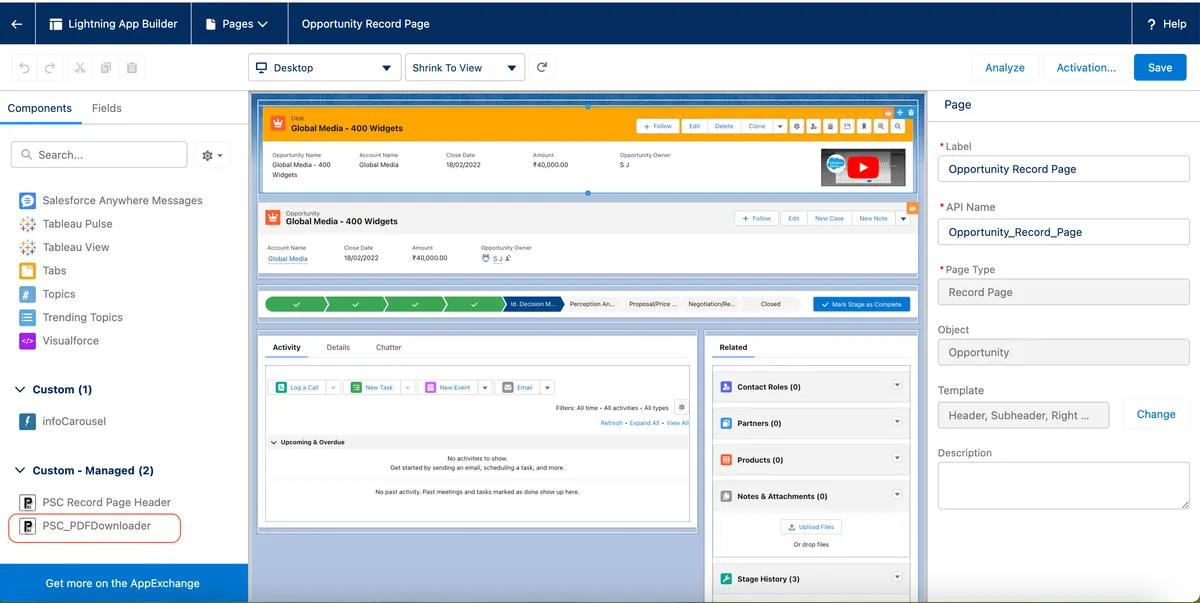Click the Global Media account link
The image size is (1200, 603).
point(287,258)
